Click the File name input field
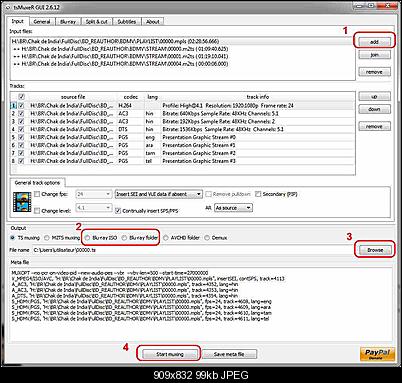 193,250
